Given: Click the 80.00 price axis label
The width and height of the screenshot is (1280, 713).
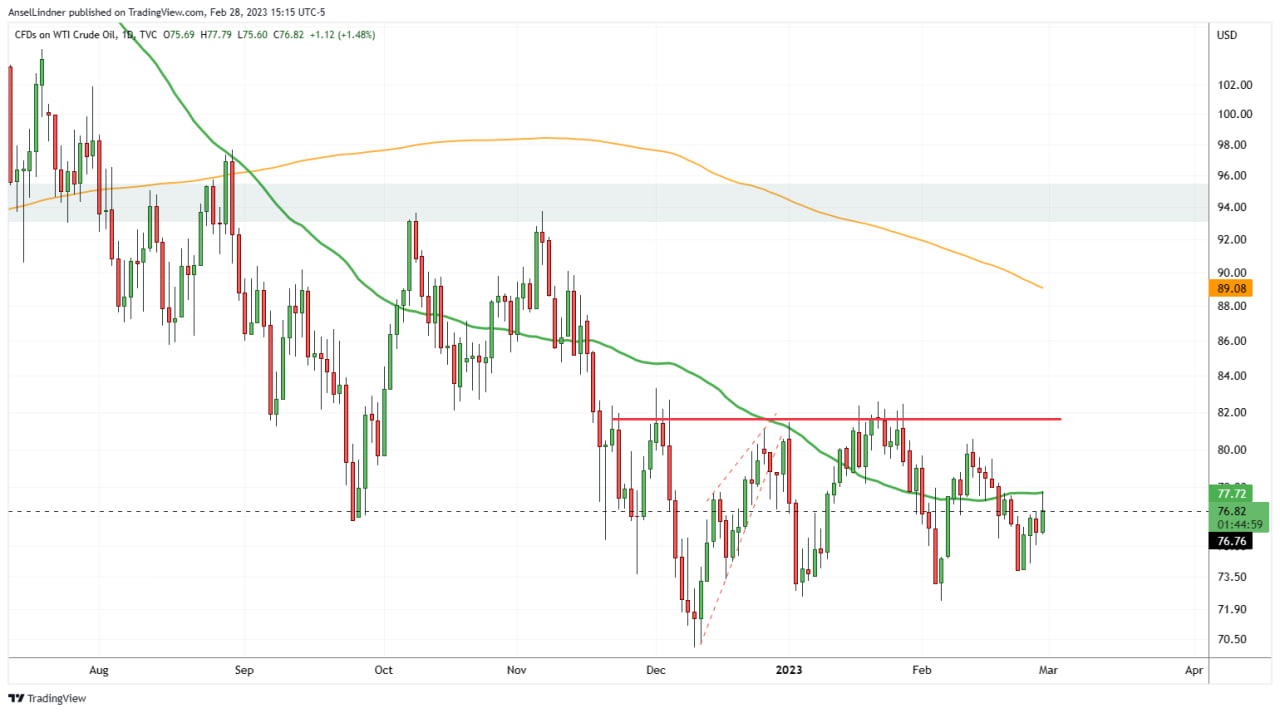Looking at the screenshot, I should pos(1232,450).
